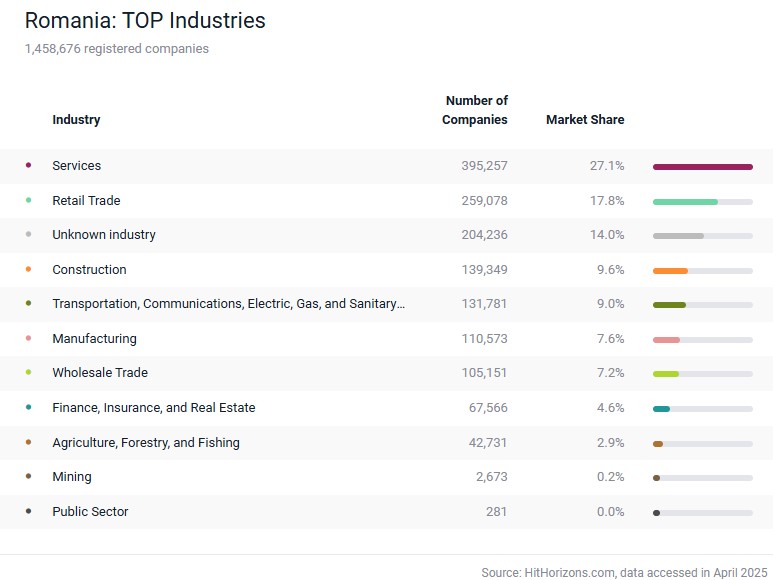Click the pink dot beside Manufacturing
The width and height of the screenshot is (773, 580).
(28, 338)
